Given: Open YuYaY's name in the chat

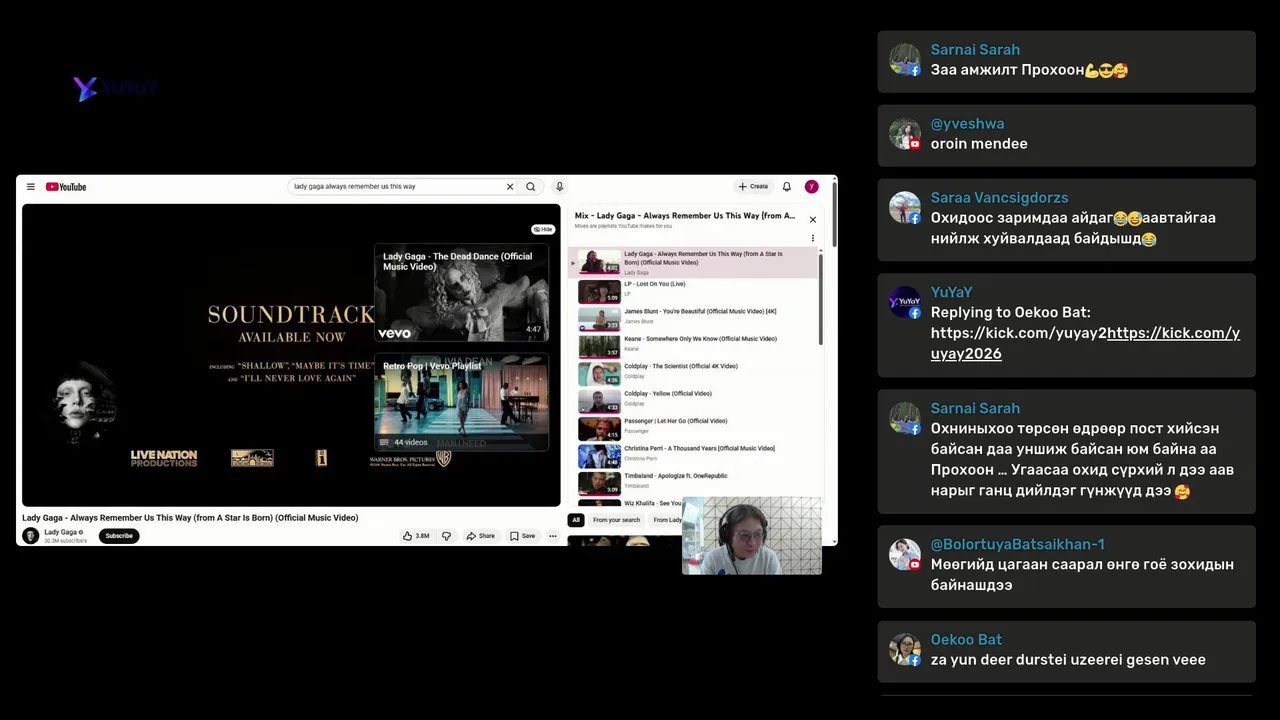Looking at the screenshot, I should 951,292.
